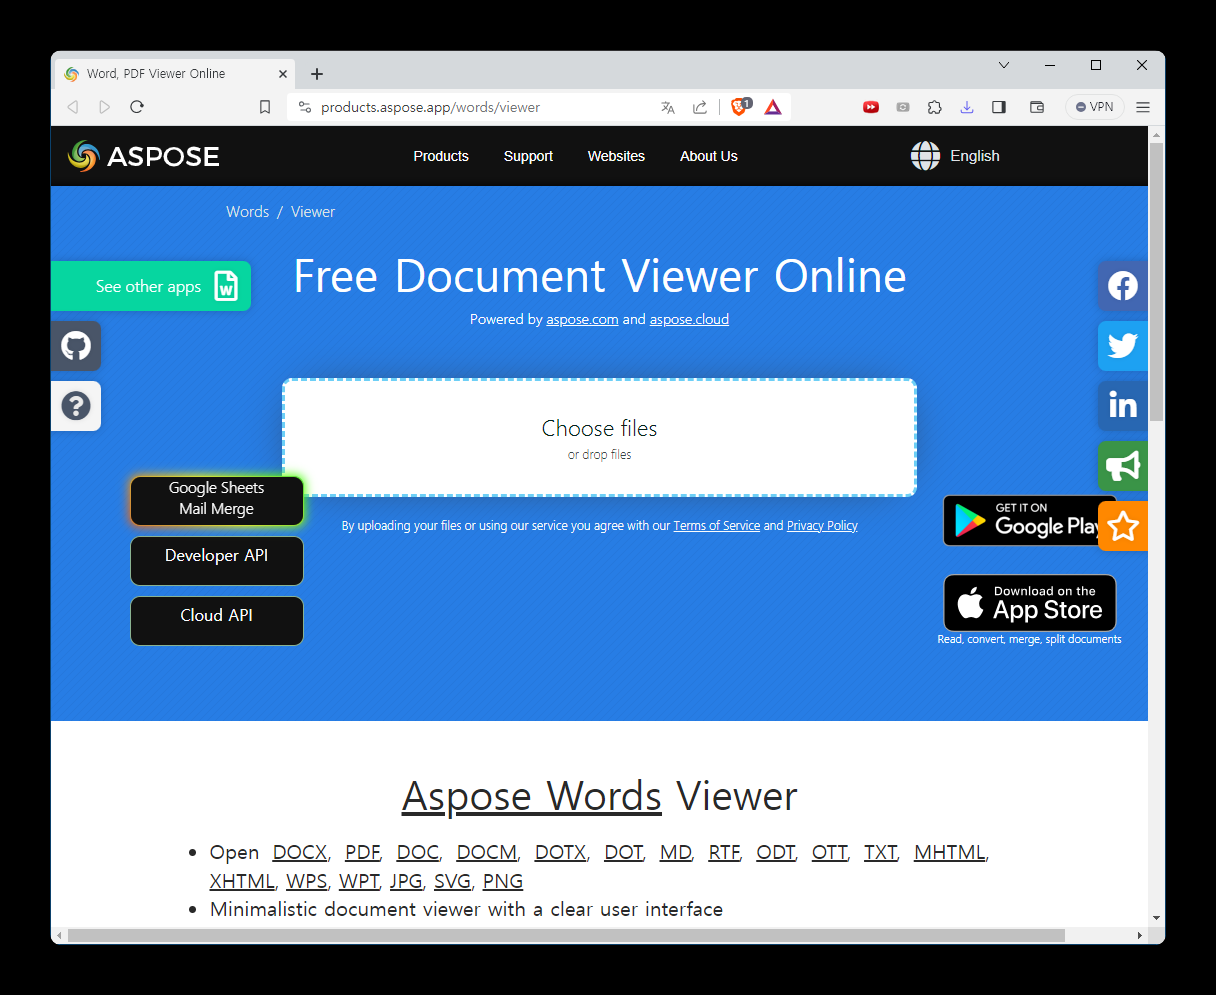The height and width of the screenshot is (995, 1216).
Task: Open the About Us menu
Action: point(709,156)
